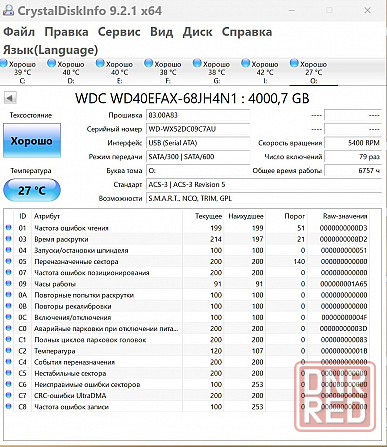Open the Язык(Language) menu
The image size is (387, 447).
[51, 50]
